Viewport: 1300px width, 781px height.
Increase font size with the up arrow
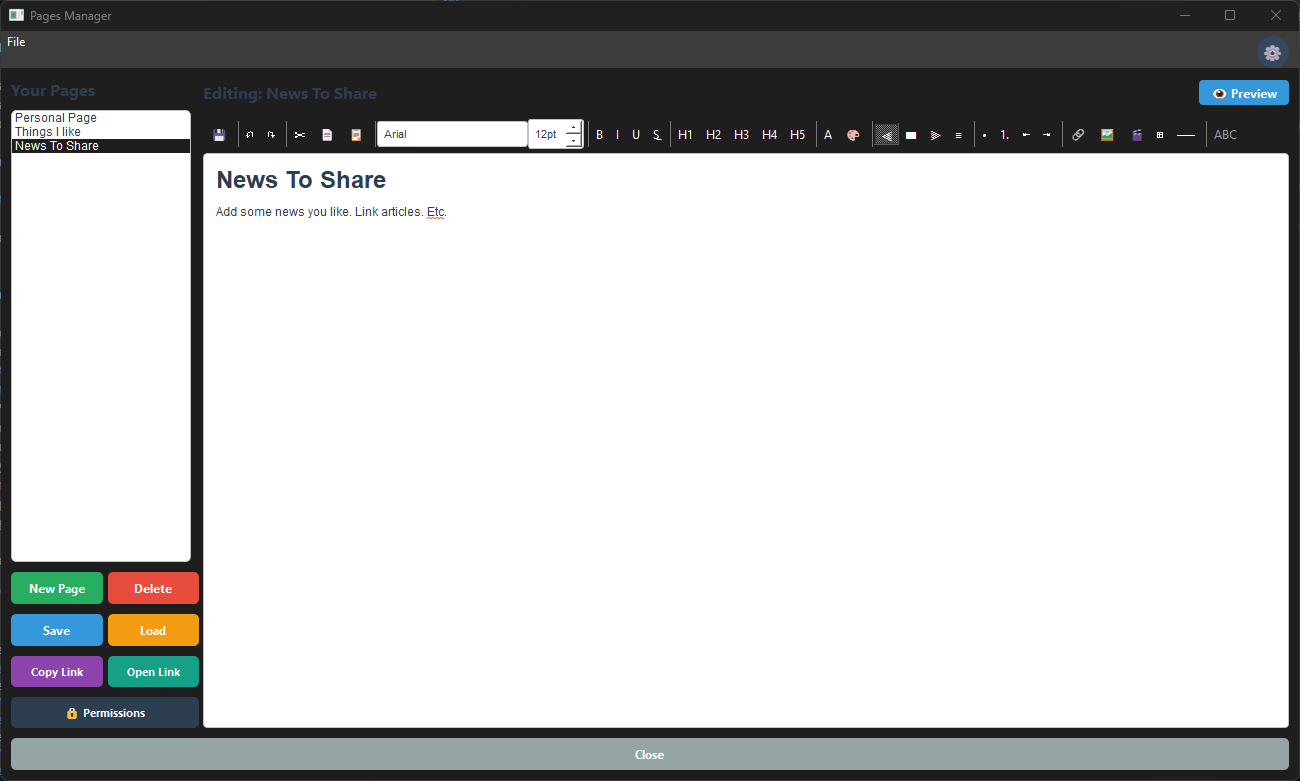pos(573,128)
